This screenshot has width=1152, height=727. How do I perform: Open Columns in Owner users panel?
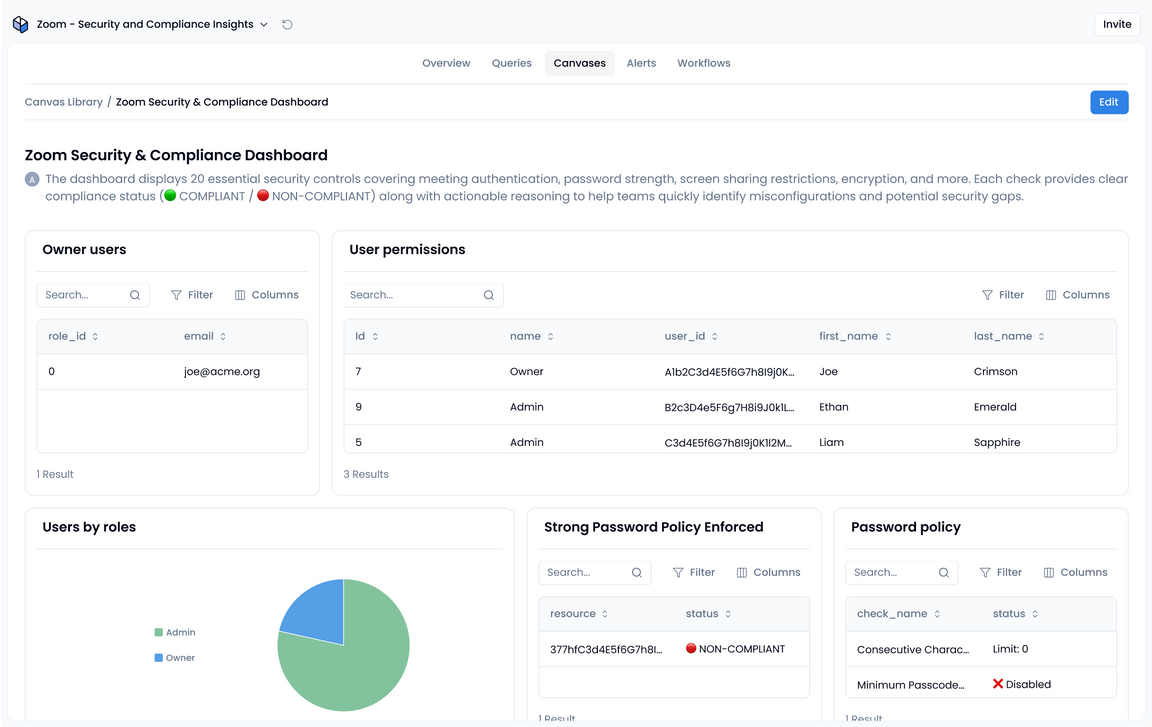tap(267, 295)
